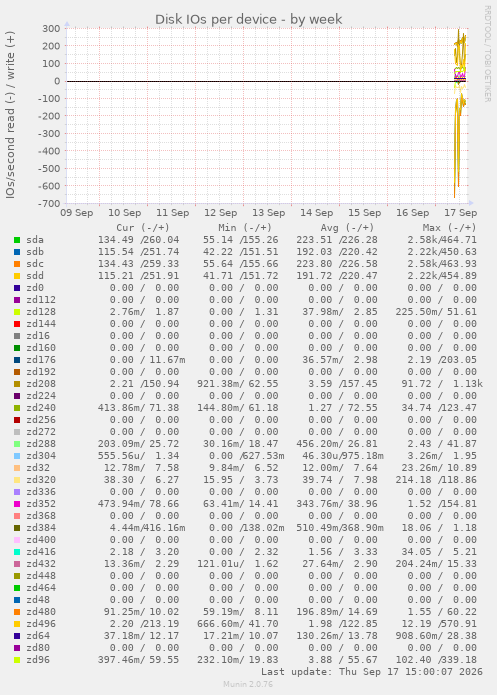Click the zd208 max value '91.72 / 1.13k'
The width and height of the screenshot is (497, 695).
point(442,383)
